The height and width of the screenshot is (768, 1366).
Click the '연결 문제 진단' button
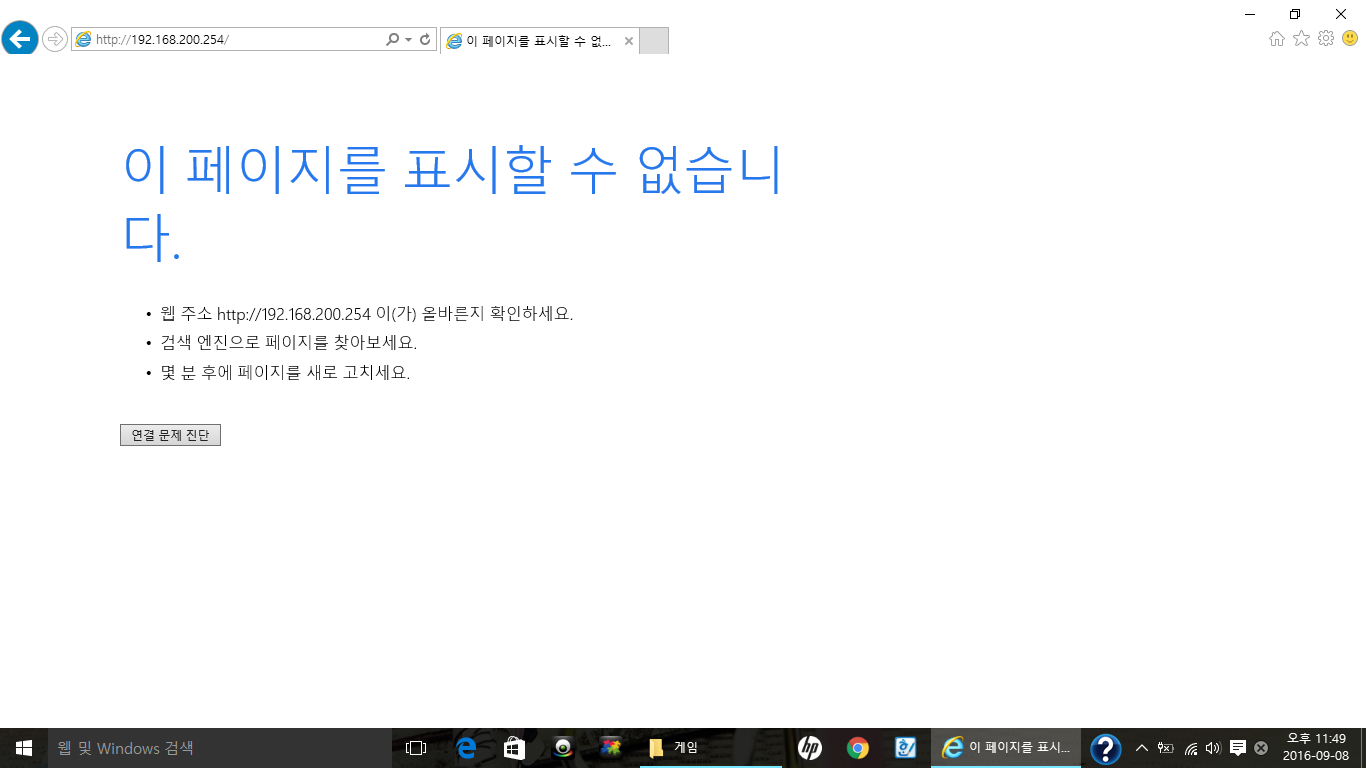[x=170, y=435]
